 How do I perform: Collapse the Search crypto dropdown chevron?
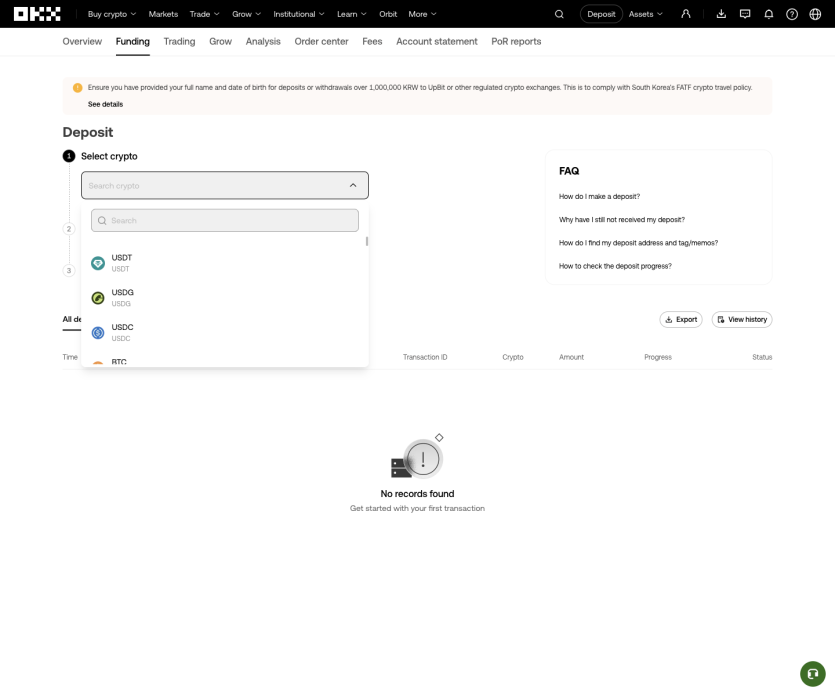point(353,185)
